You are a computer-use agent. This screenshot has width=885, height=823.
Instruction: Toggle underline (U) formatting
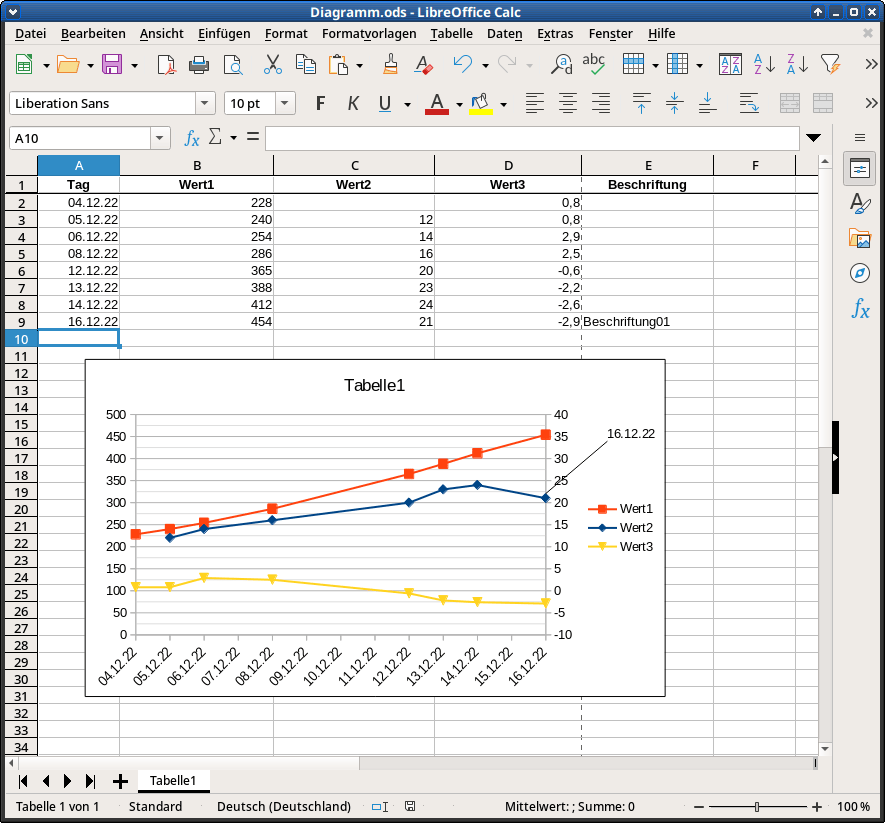(385, 103)
